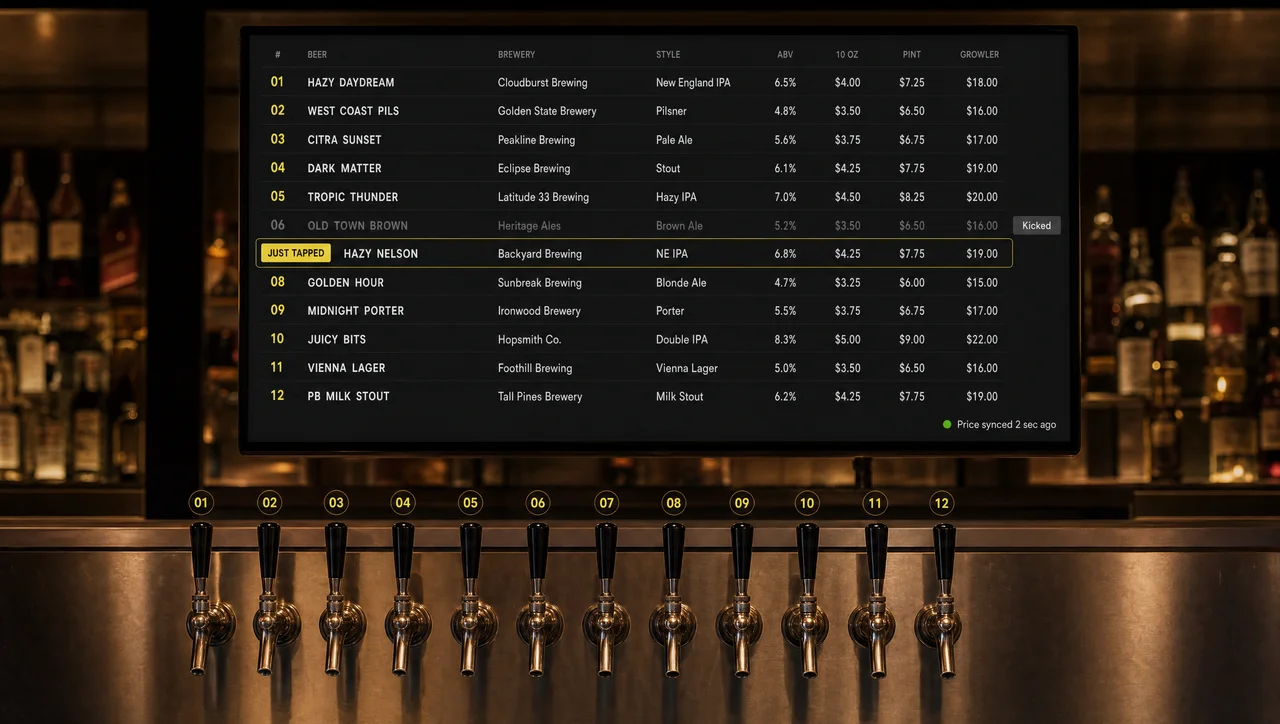The height and width of the screenshot is (724, 1280).
Task: Click the 10 OZ column header
Action: 847,55
